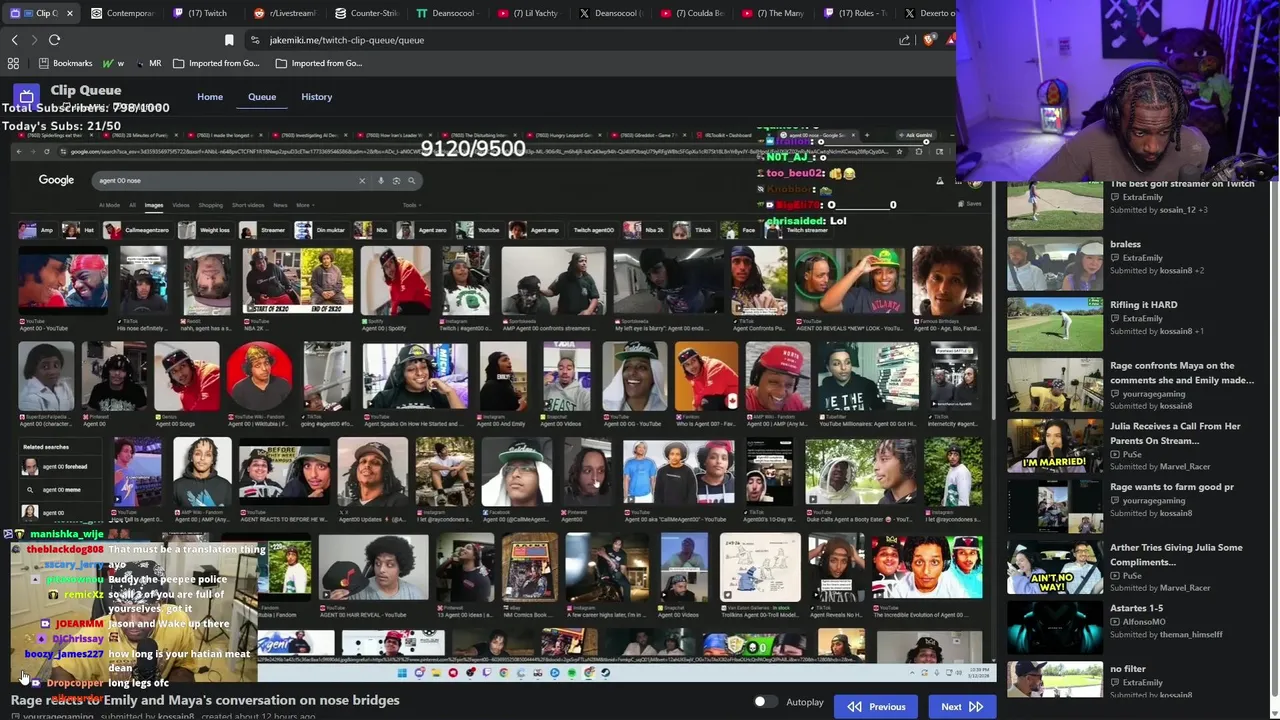This screenshot has height=720, width=1280.
Task: Click the Google Lens camera icon
Action: click(x=396, y=181)
